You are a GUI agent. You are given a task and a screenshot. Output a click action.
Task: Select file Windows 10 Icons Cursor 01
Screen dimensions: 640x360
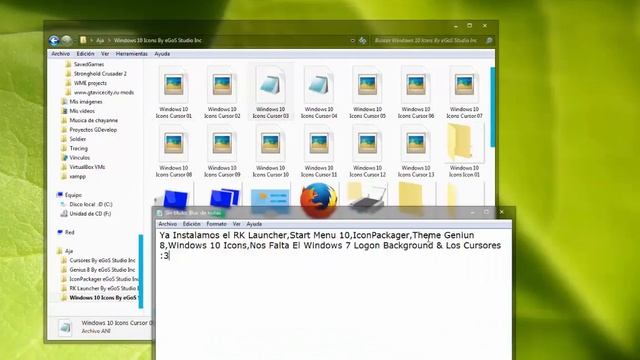[x=173, y=92]
